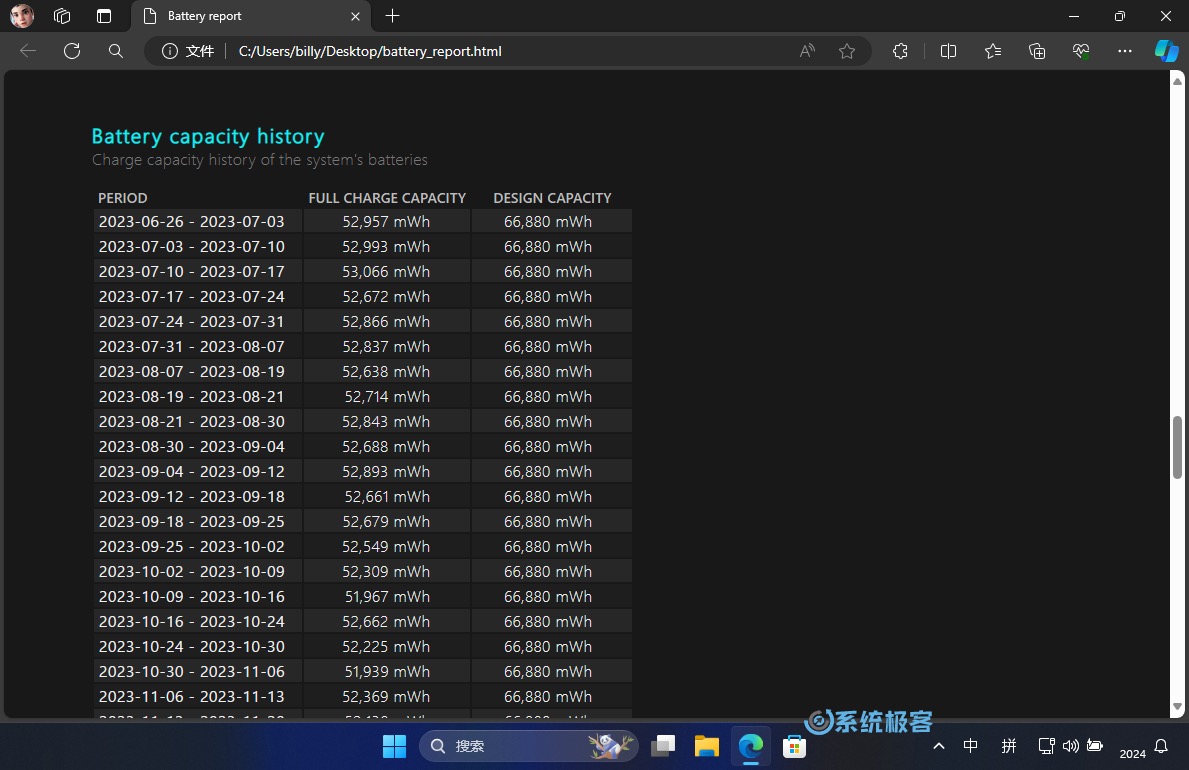The image size is (1189, 770).
Task: Open a new browser tab
Action: tap(392, 16)
